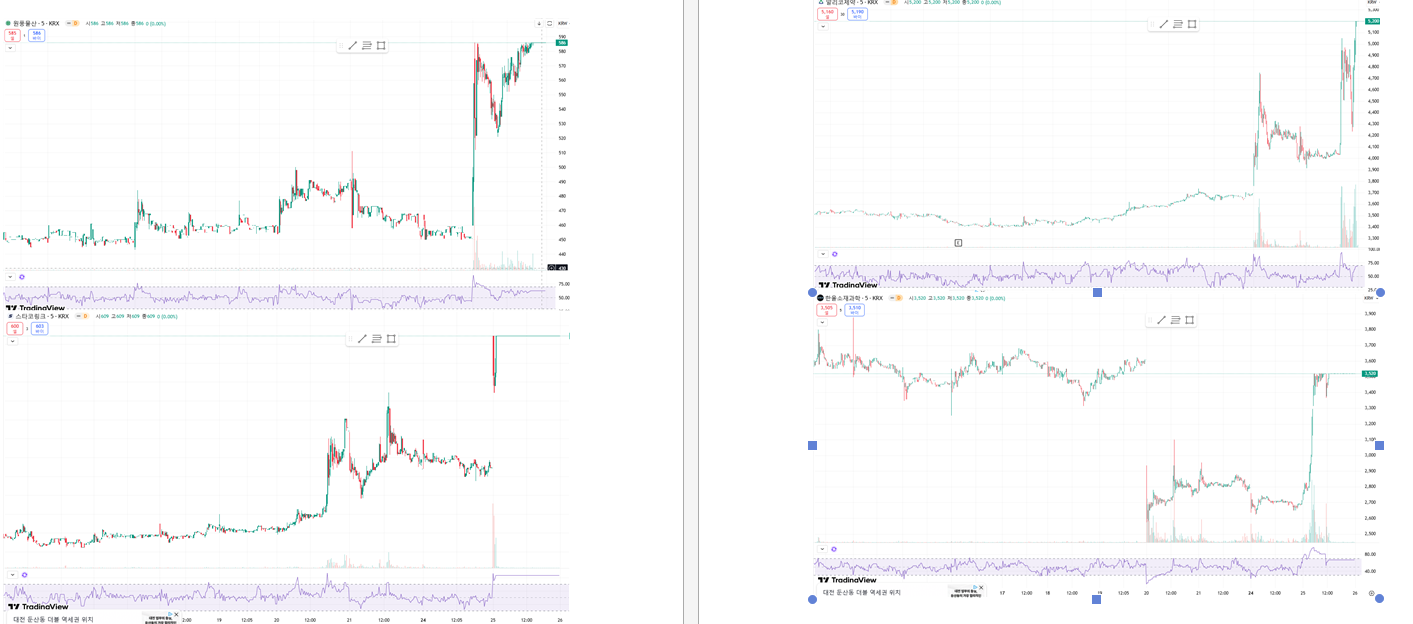The height and width of the screenshot is (624, 1413).
Task: Collapse the legend chevron on 스타코링크 chart
Action: pos(12,341)
